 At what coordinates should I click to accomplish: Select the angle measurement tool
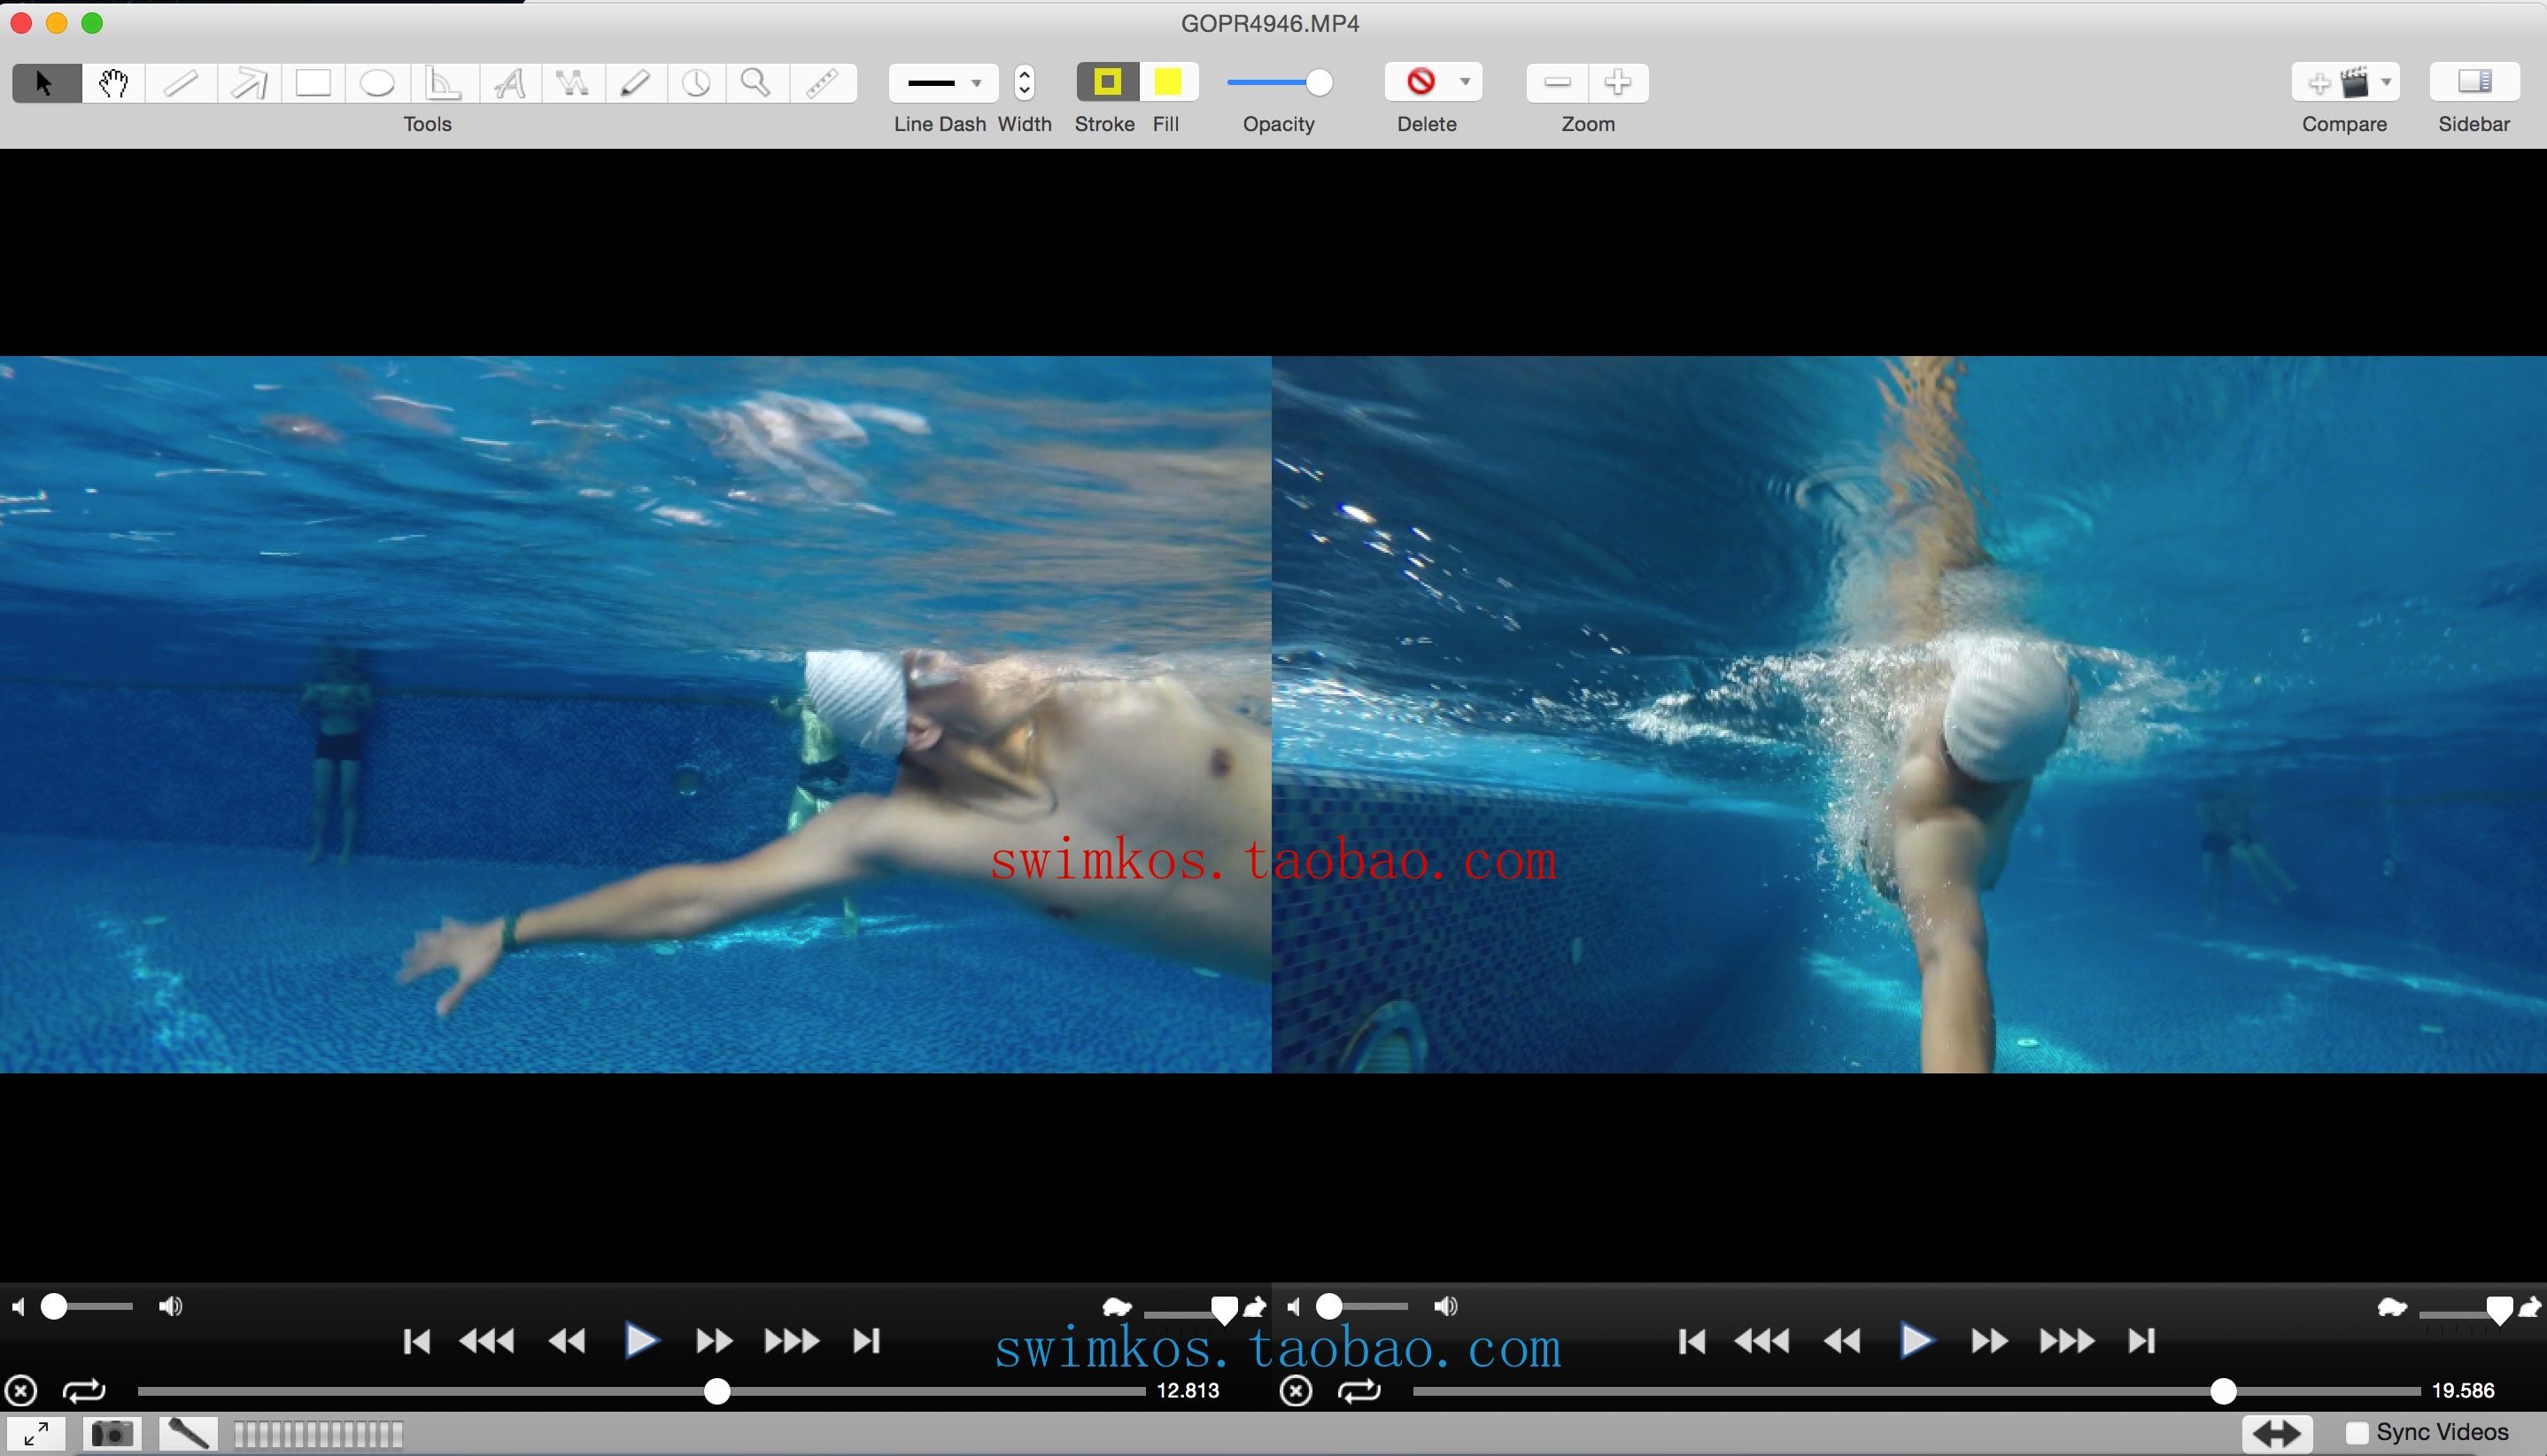[x=443, y=83]
